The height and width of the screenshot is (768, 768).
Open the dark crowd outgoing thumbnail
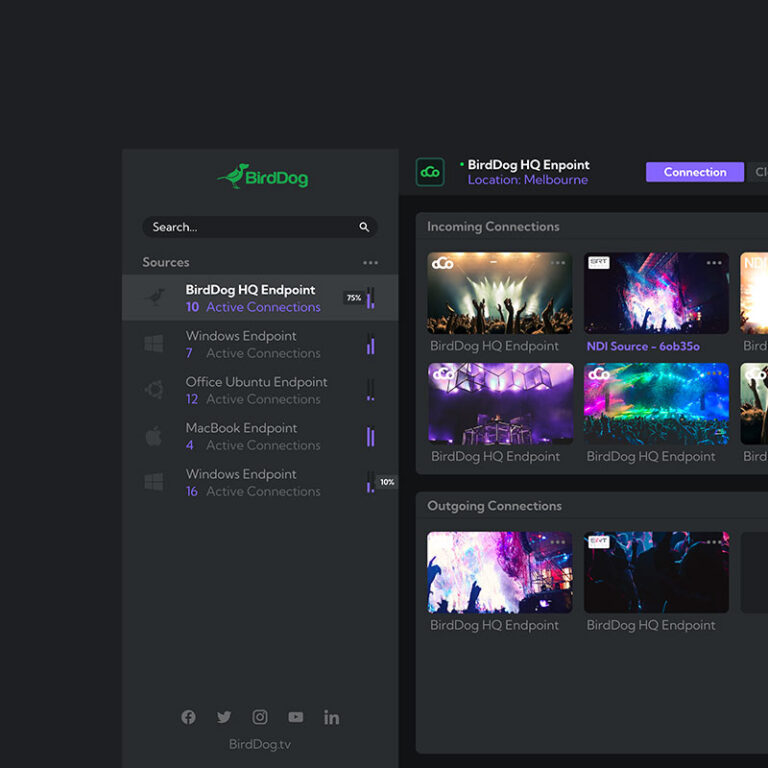point(656,573)
